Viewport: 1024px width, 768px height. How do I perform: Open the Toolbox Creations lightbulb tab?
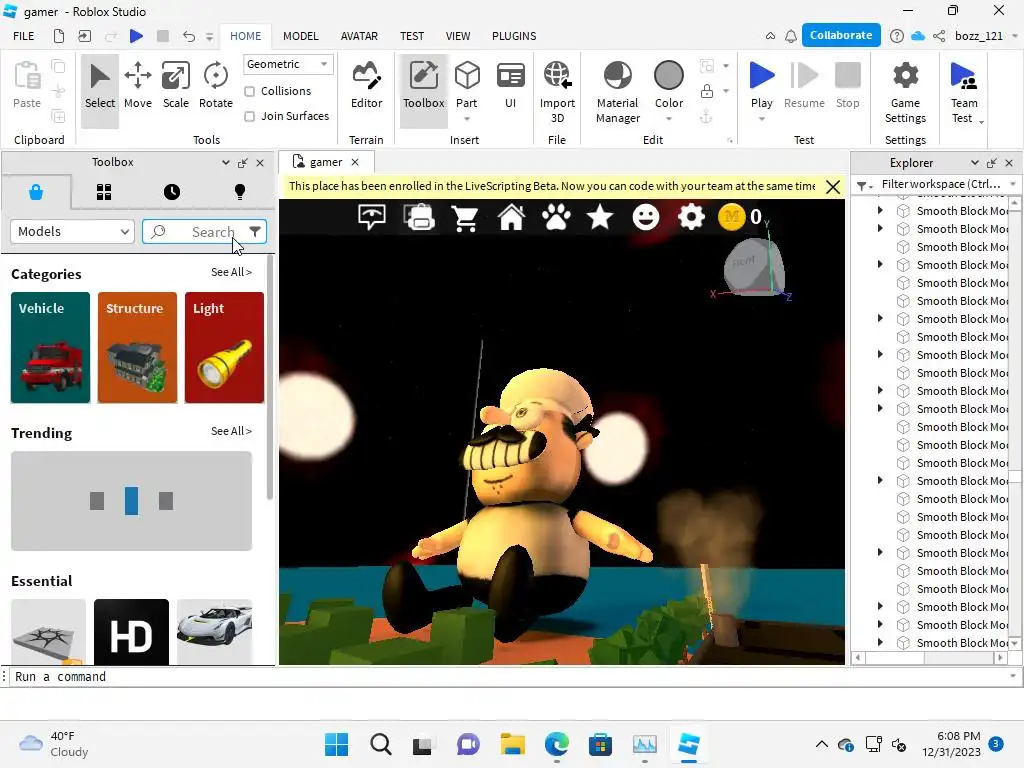(240, 192)
